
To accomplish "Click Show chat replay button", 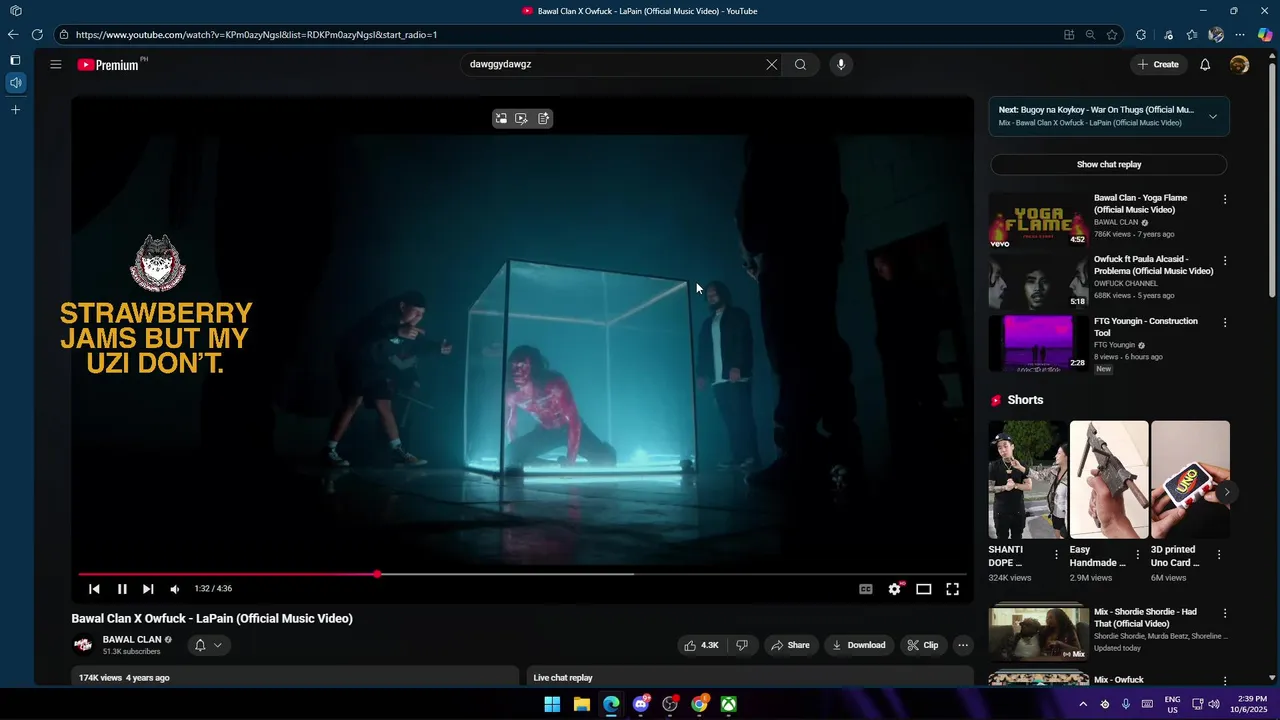I will 1109,164.
